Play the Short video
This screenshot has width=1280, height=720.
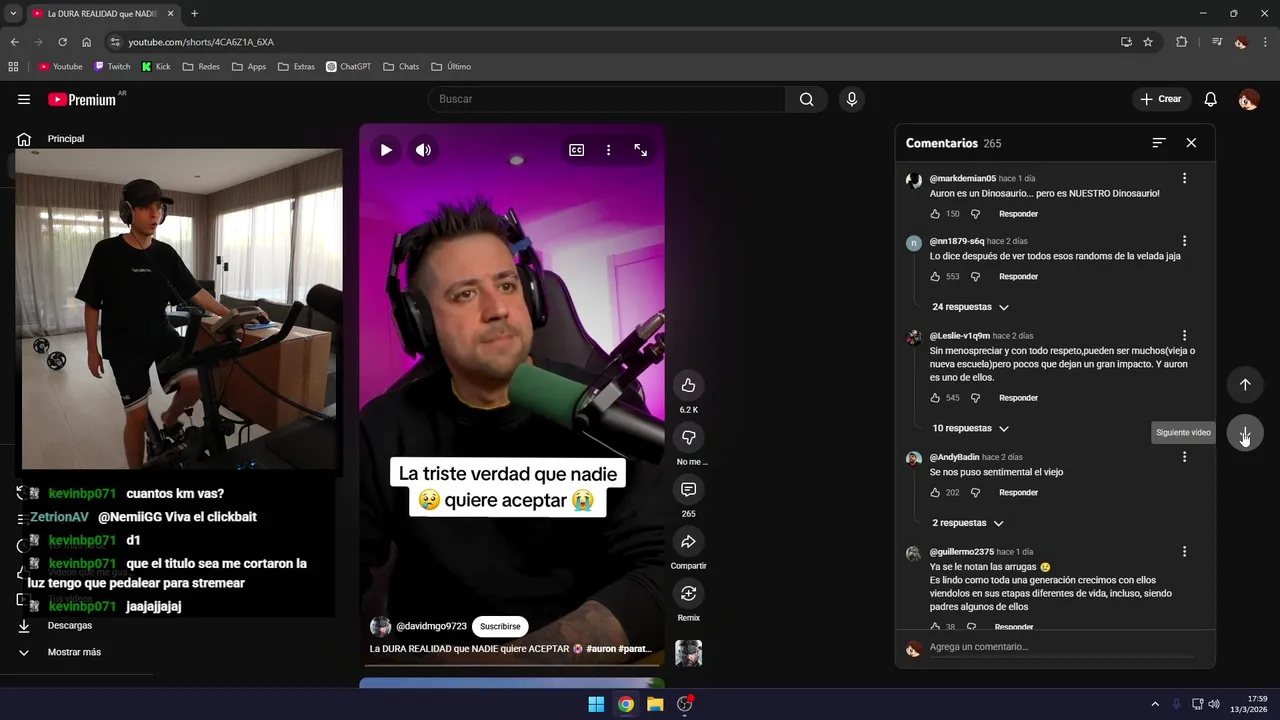tap(386, 150)
